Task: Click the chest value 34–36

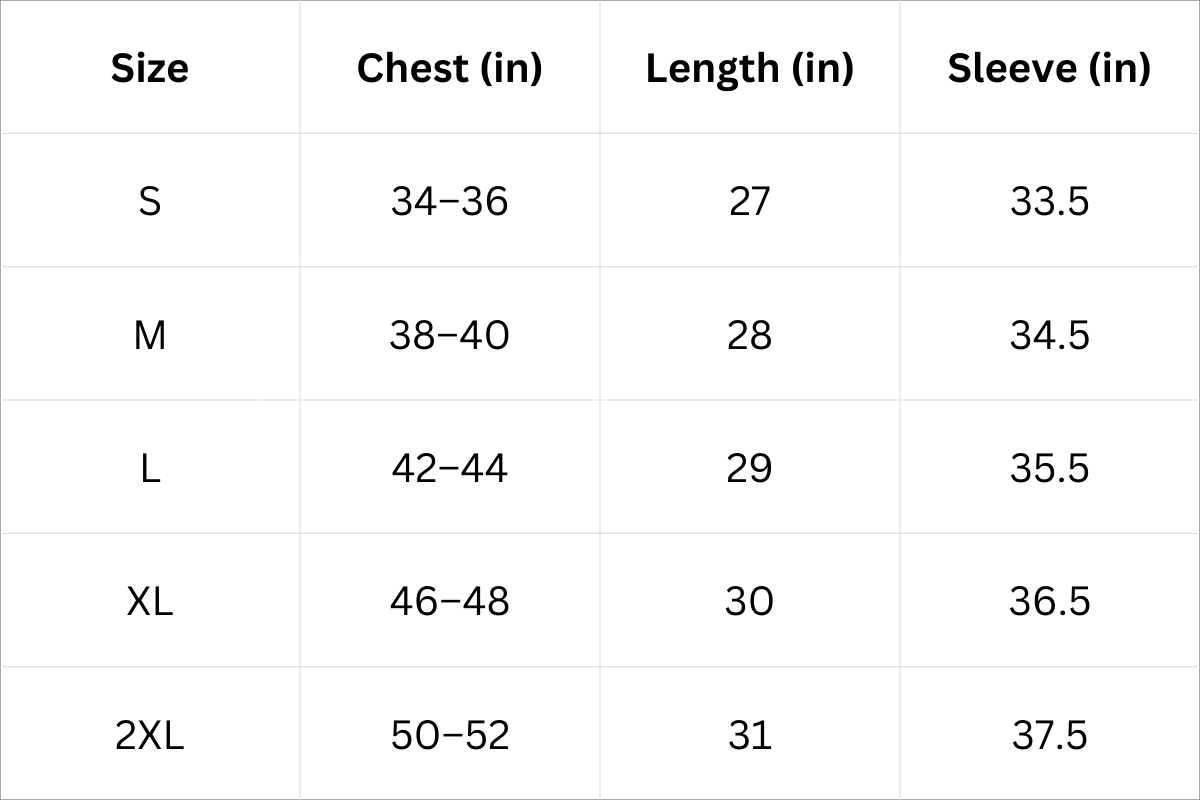Action: pos(449,201)
